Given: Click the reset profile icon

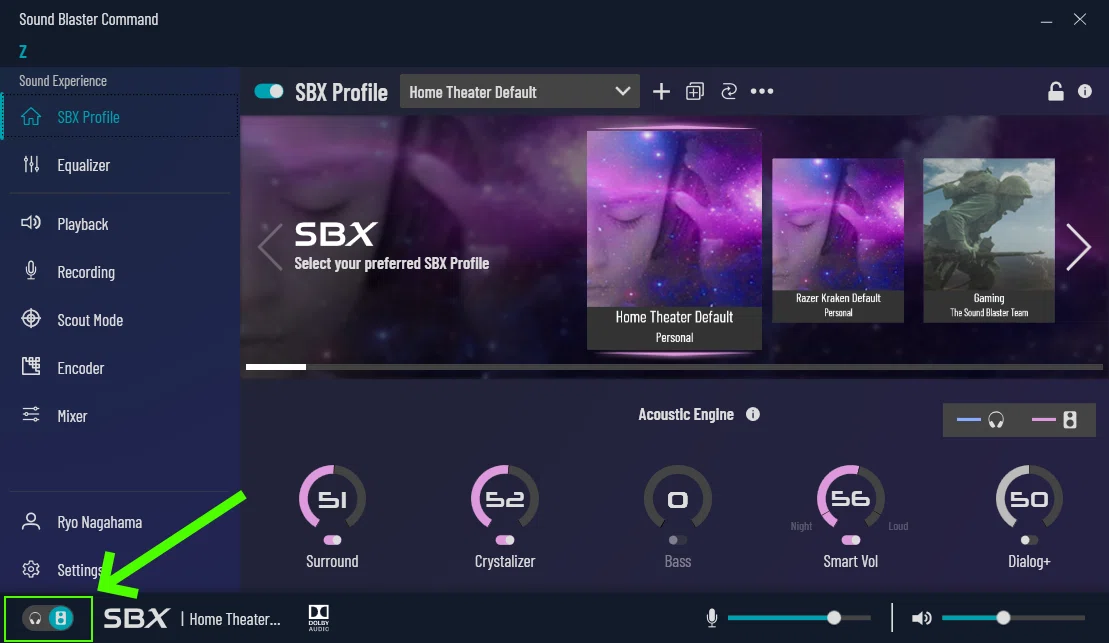Looking at the screenshot, I should pyautogui.click(x=728, y=91).
